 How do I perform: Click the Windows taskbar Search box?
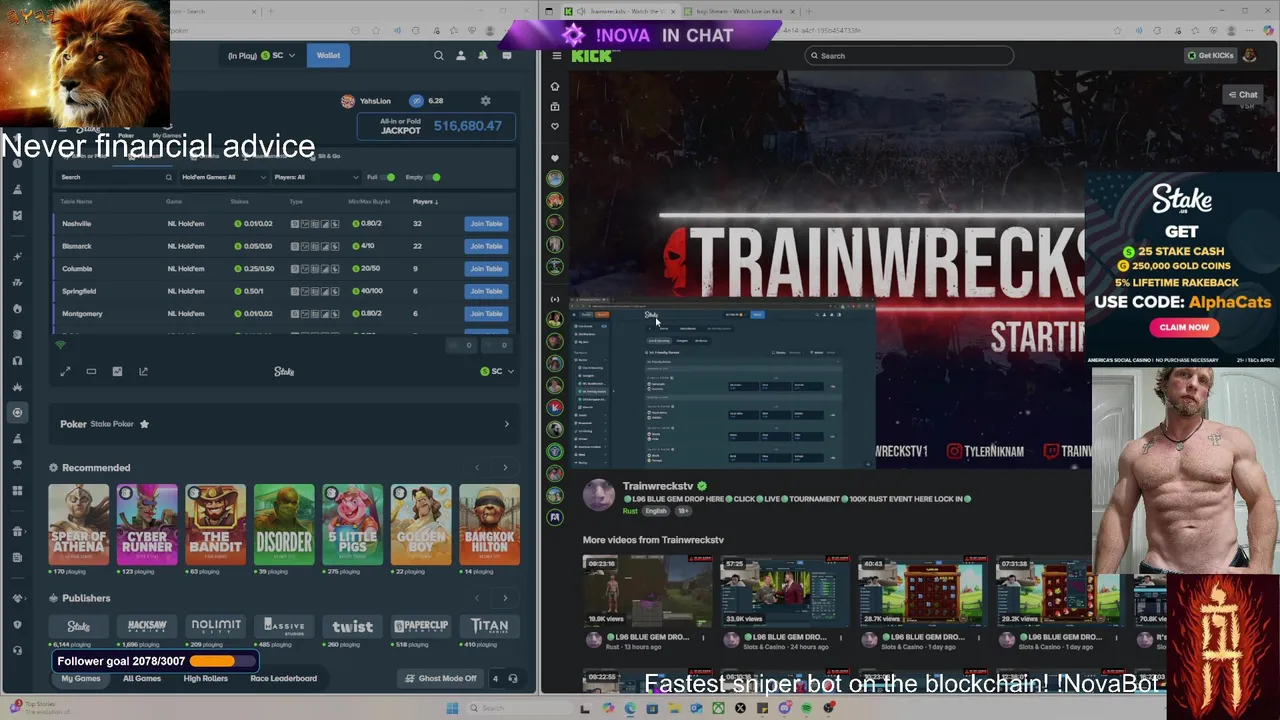(520, 709)
